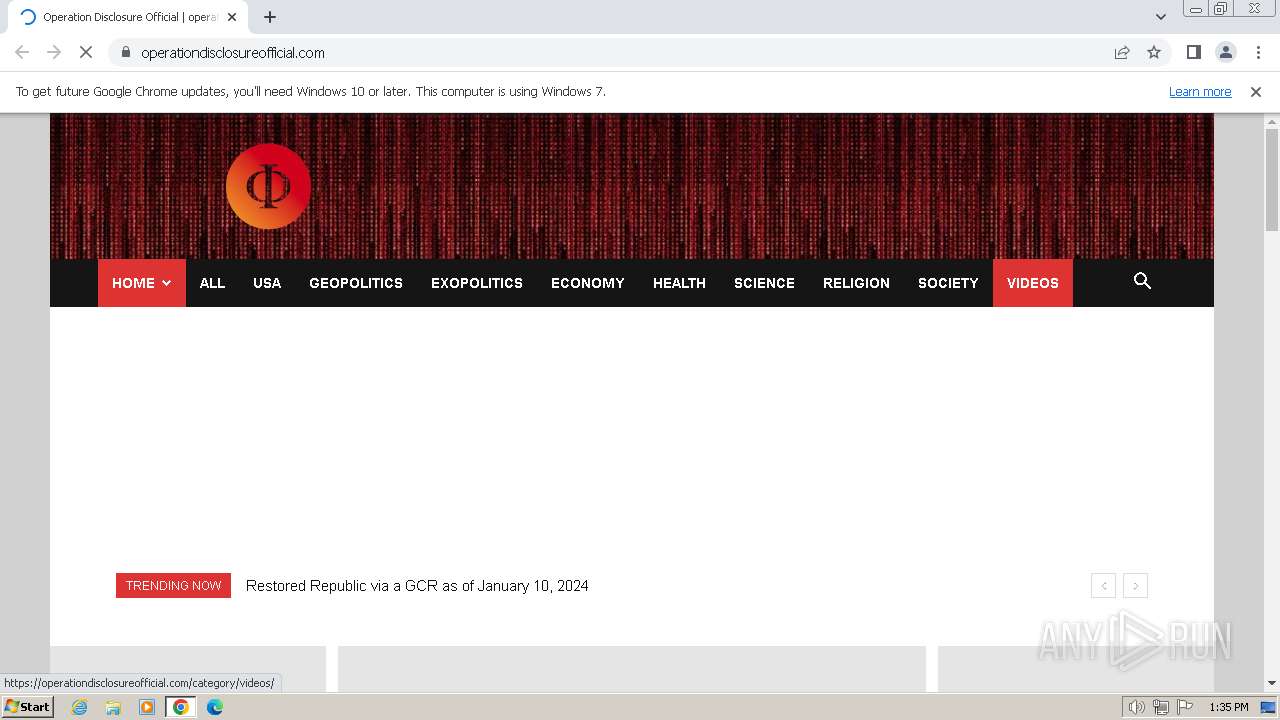
Task: Show next trending story arrow
Action: pyautogui.click(x=1135, y=586)
